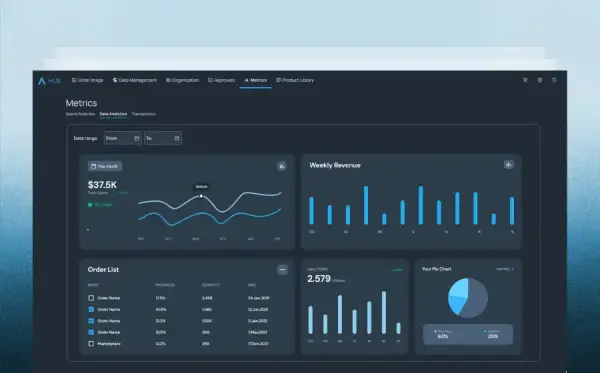
Task: Click the Order List title
Action: point(103,269)
